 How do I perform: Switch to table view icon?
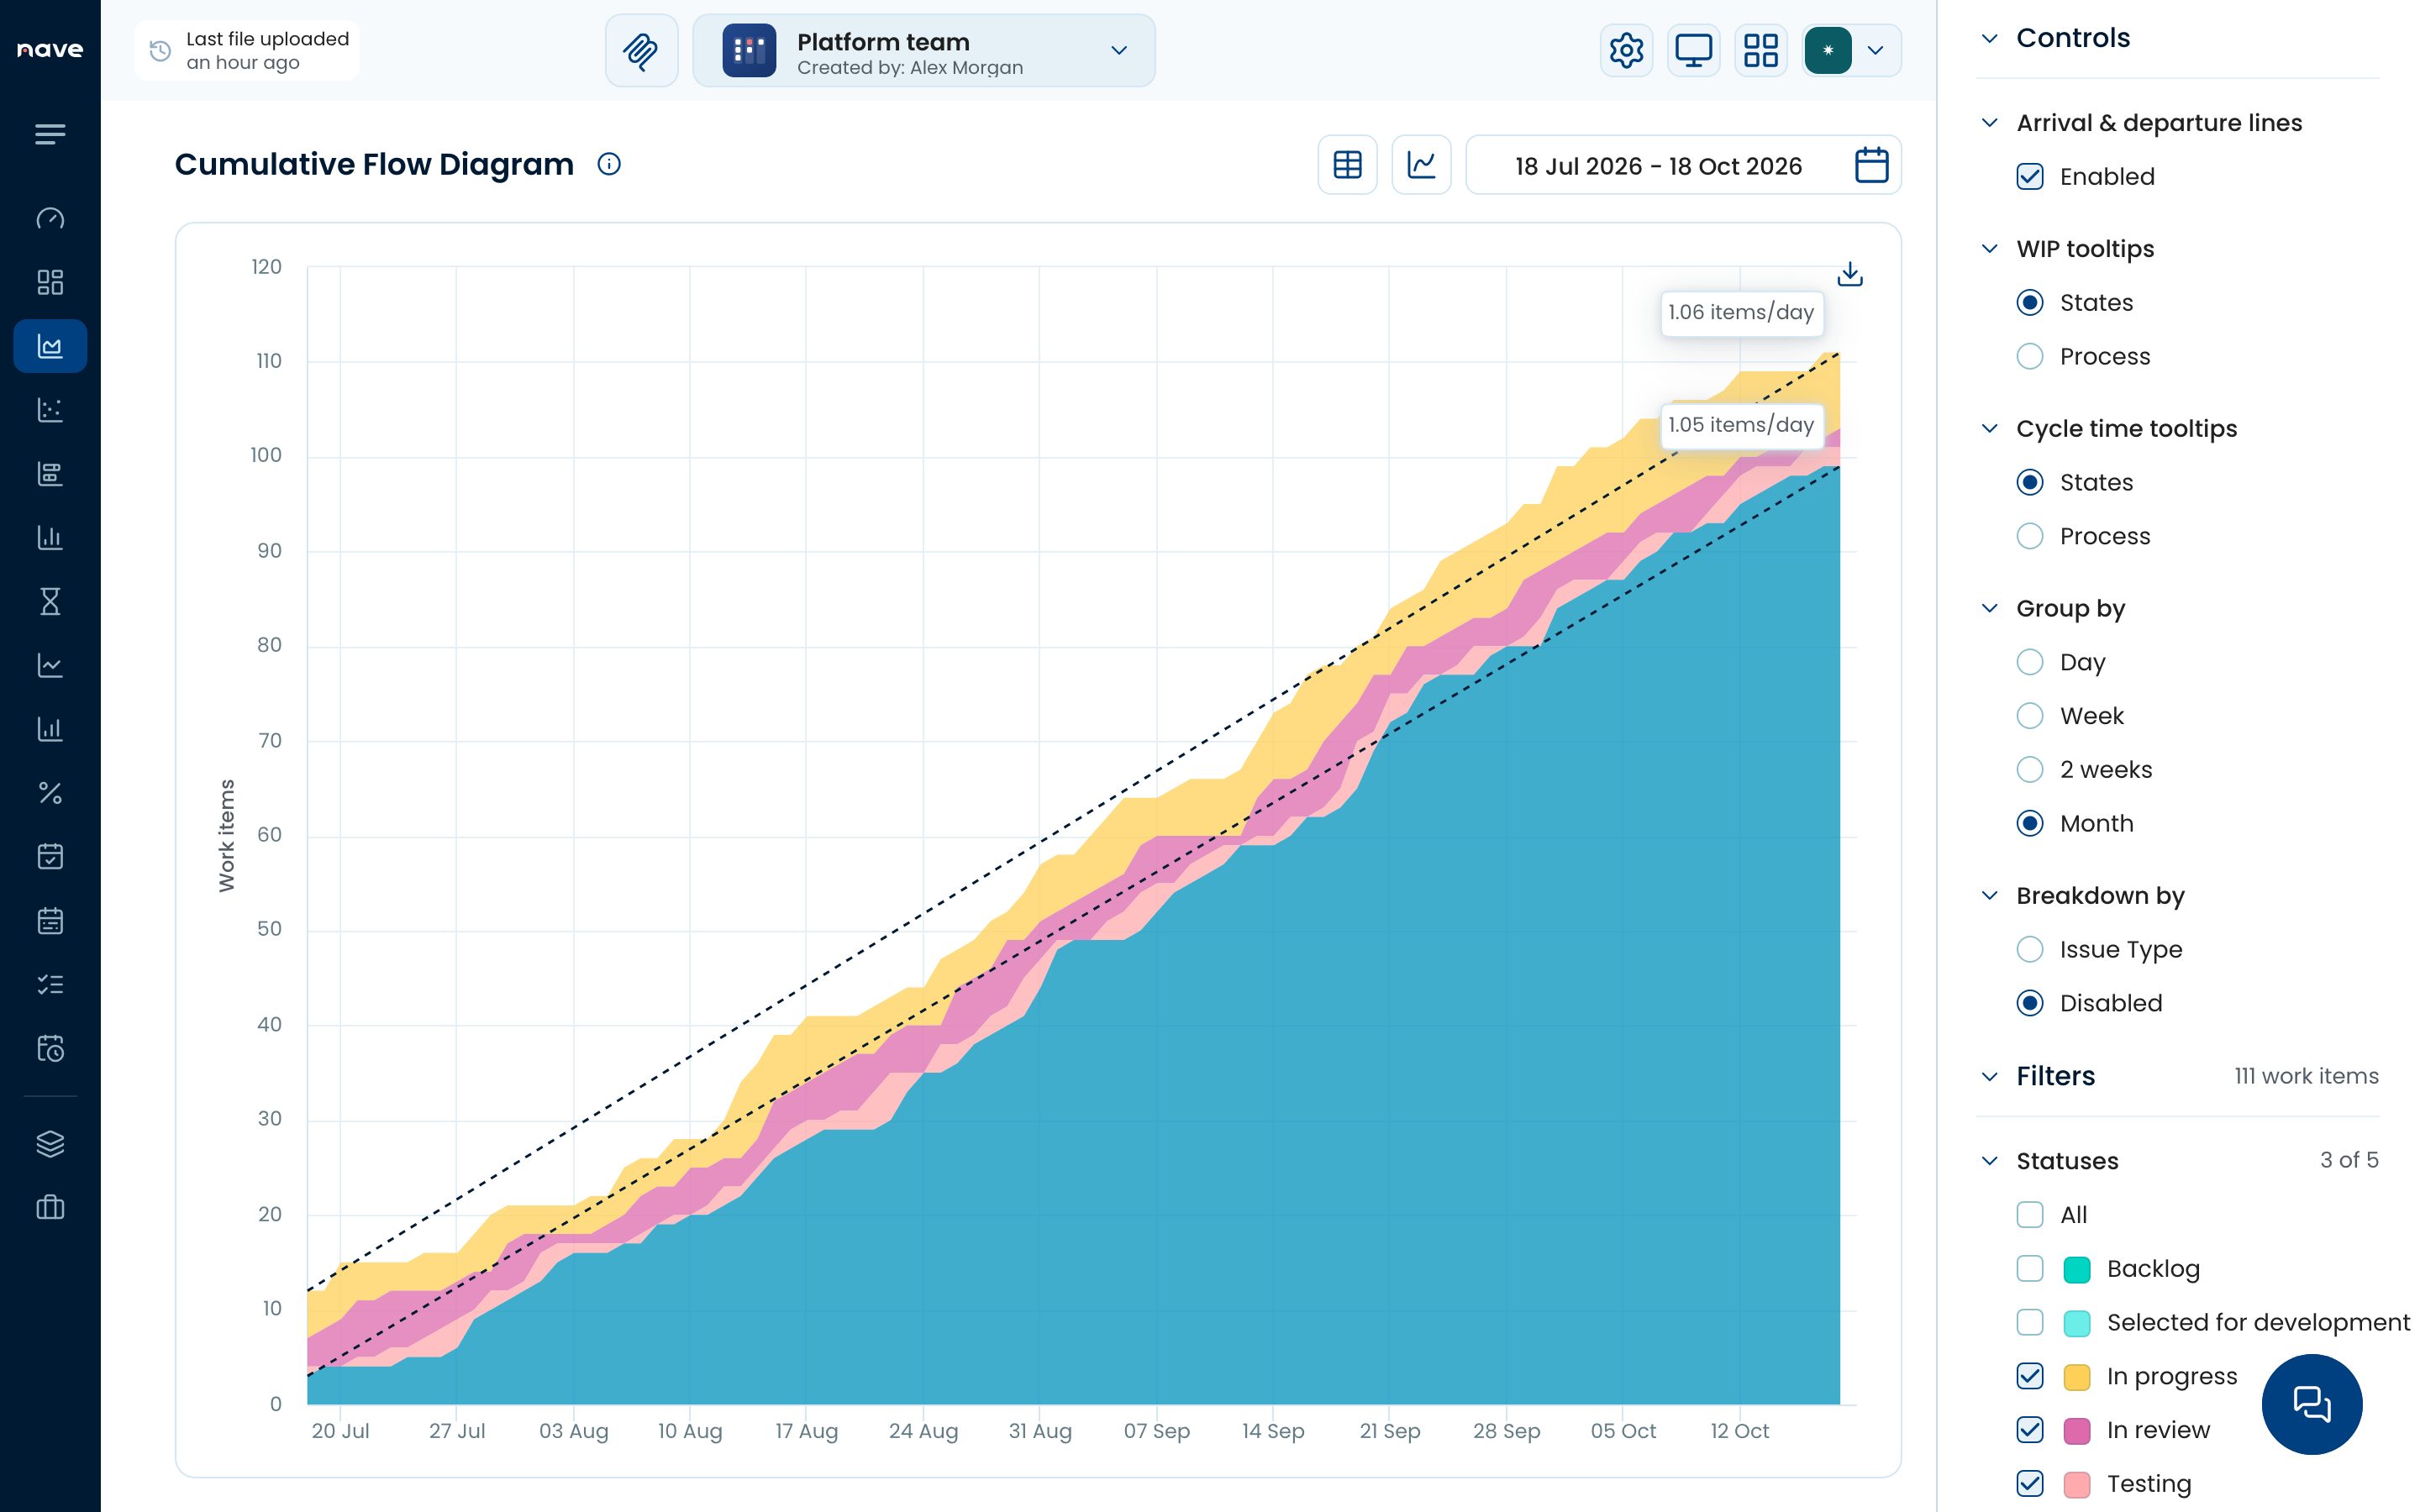[x=1347, y=165]
